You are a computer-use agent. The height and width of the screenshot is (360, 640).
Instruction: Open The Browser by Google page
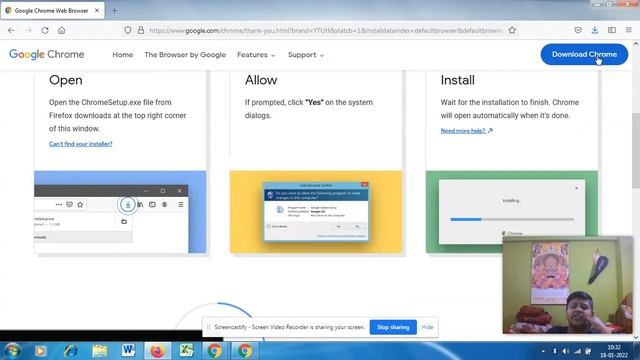(185, 55)
